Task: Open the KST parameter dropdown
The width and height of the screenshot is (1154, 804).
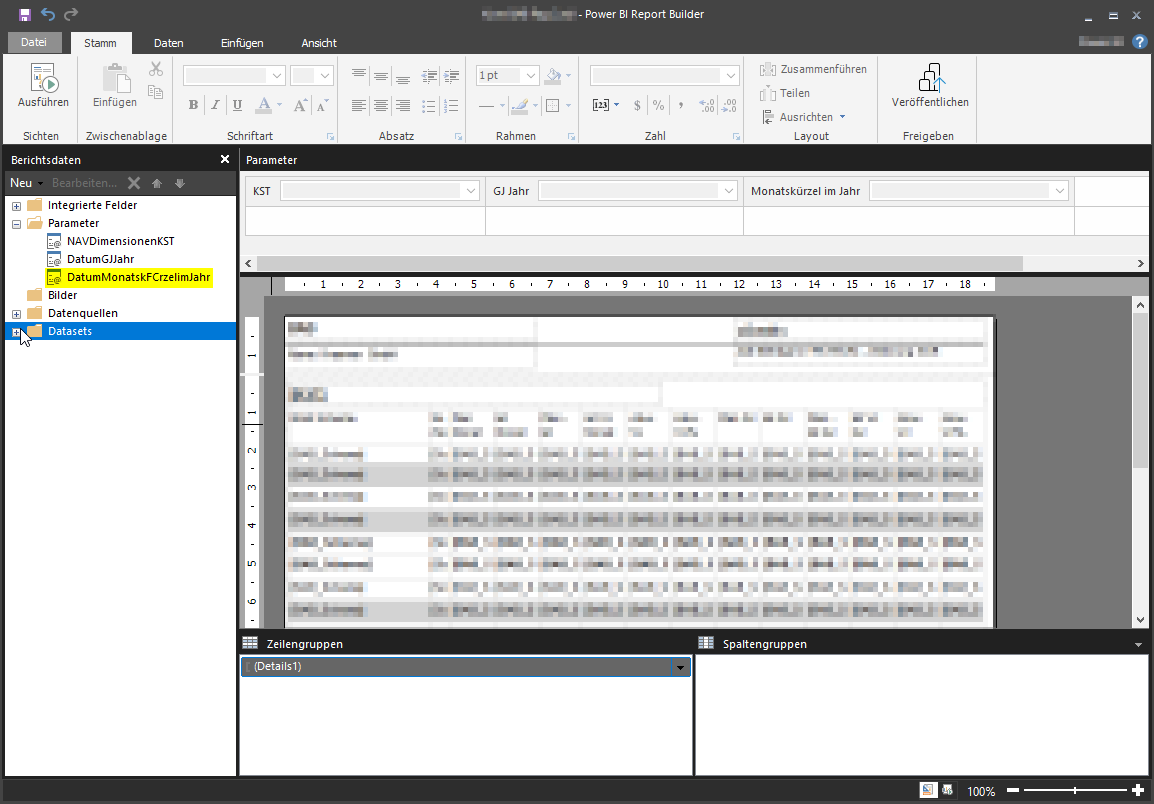Action: 471,191
